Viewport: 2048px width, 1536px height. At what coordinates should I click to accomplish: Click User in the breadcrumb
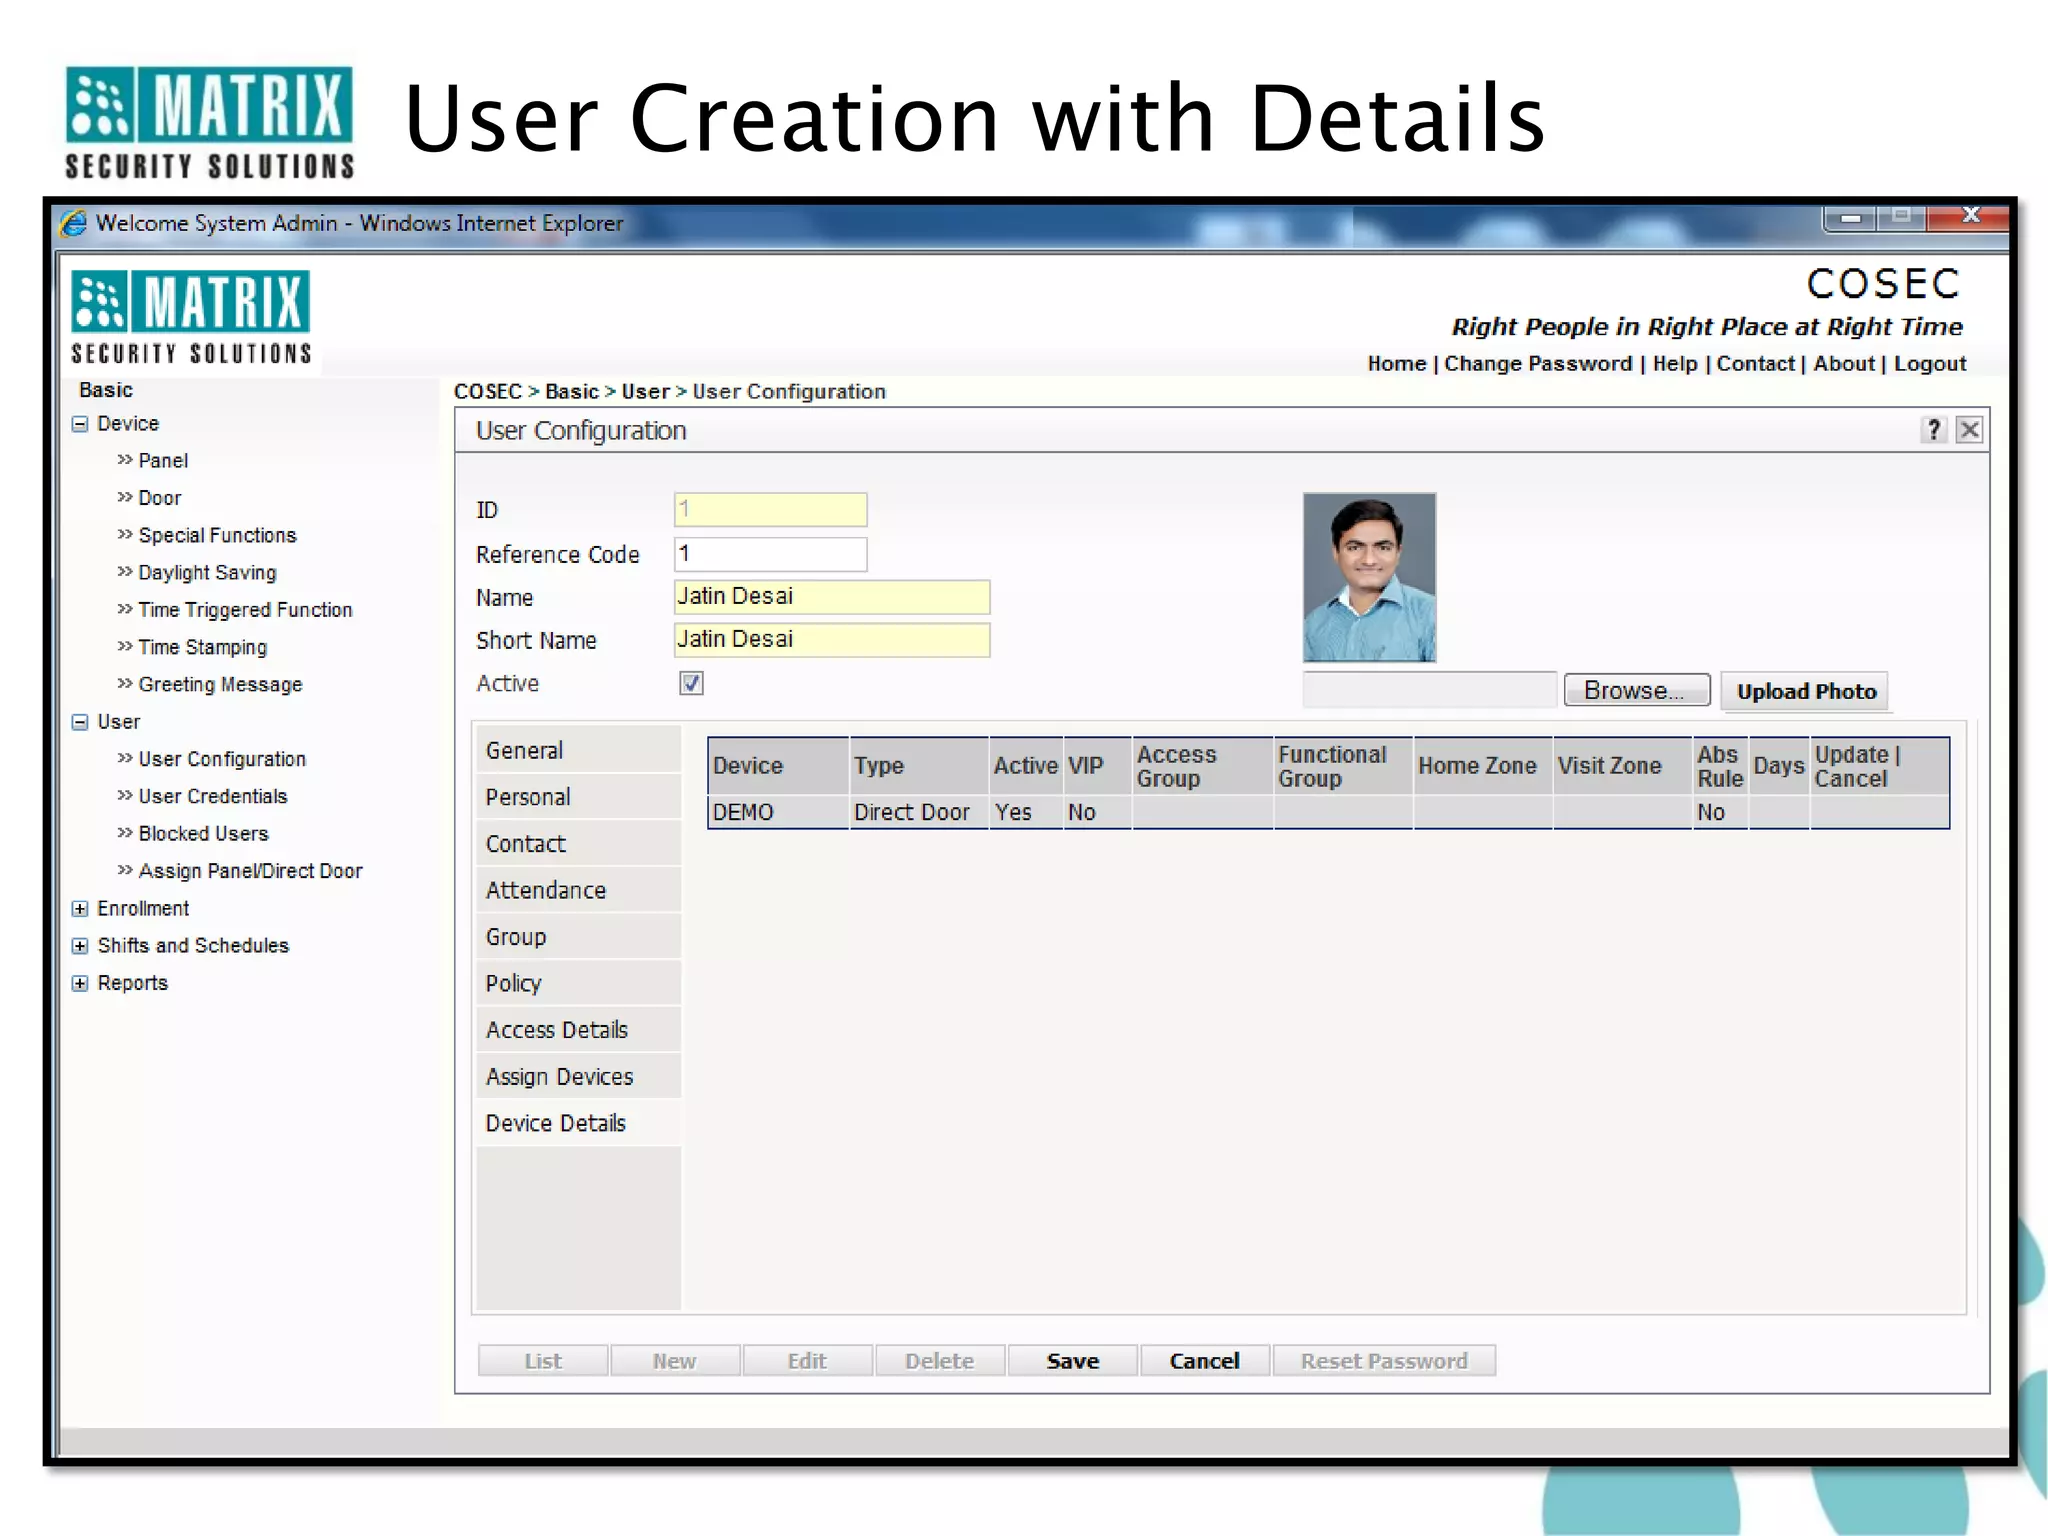tap(646, 392)
